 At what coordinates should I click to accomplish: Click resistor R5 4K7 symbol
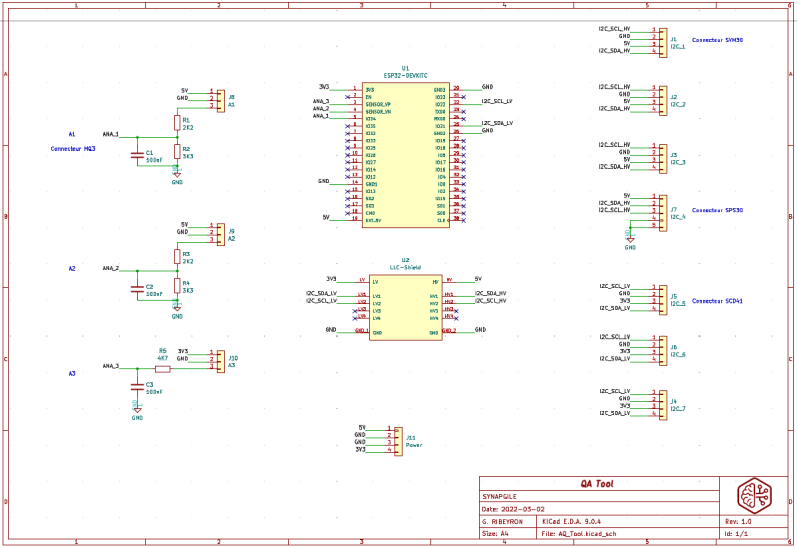click(x=162, y=368)
